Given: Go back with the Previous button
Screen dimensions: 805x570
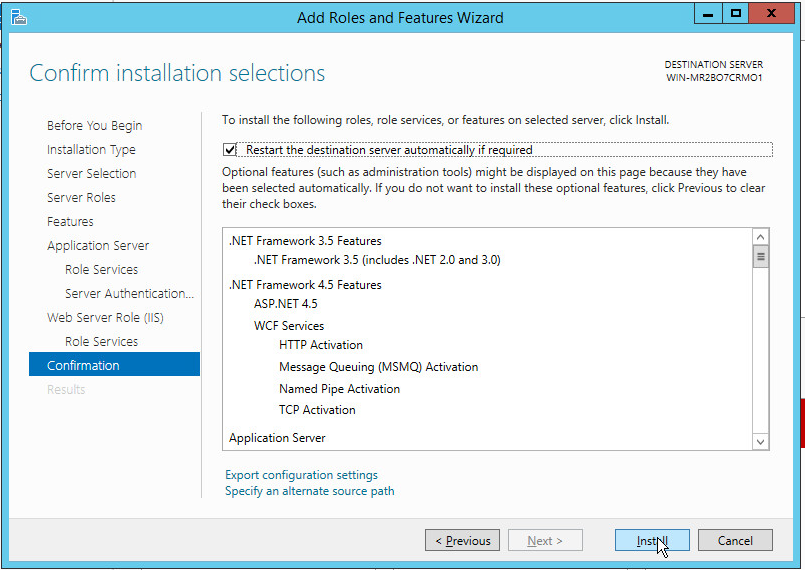Looking at the screenshot, I should click(x=463, y=541).
